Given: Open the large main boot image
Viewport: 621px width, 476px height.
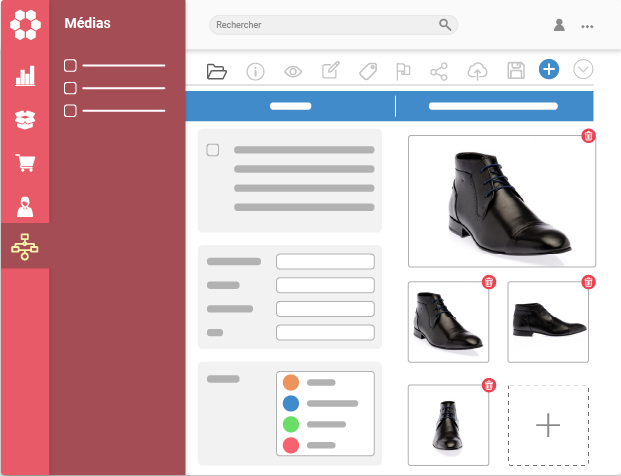Looking at the screenshot, I should [x=502, y=202].
